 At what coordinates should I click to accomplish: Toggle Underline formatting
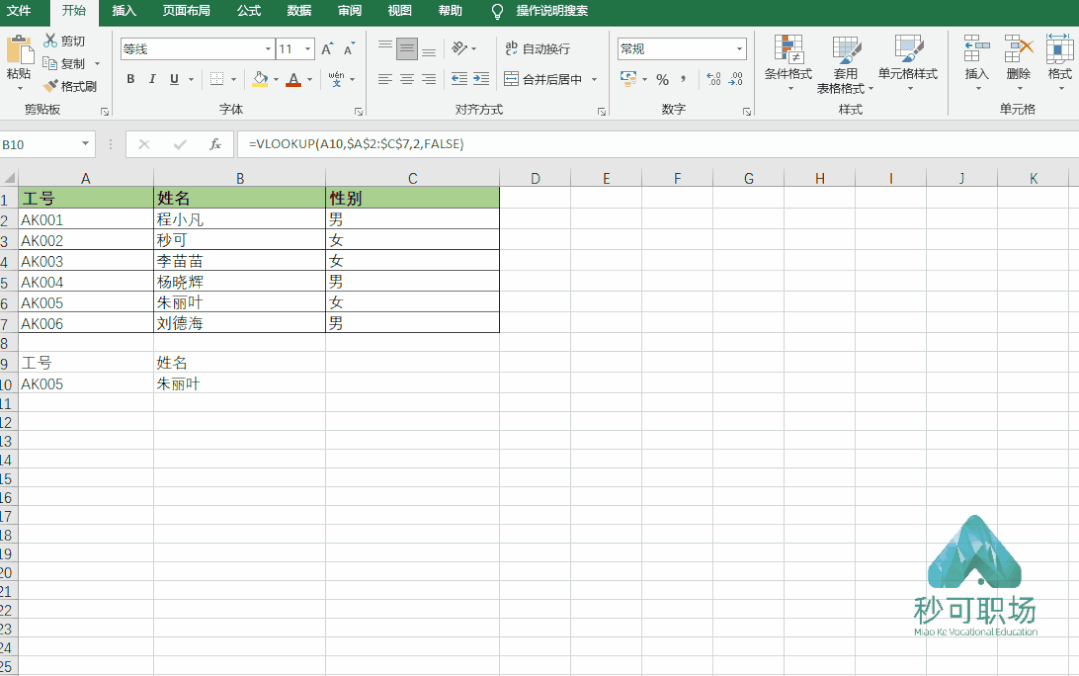[174, 79]
